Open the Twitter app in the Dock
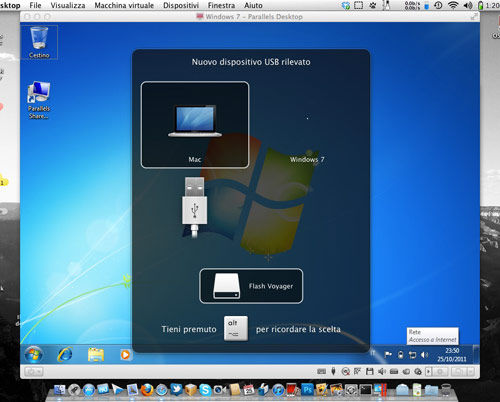This screenshot has height=402, width=500. click(176, 389)
